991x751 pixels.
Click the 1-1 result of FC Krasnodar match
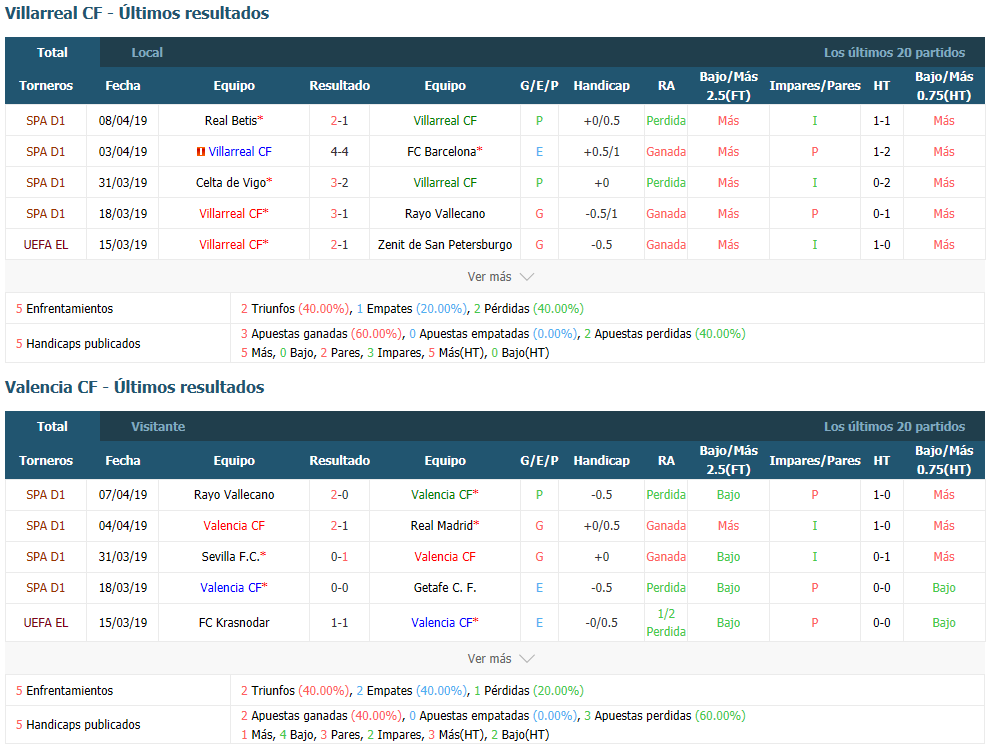pyautogui.click(x=339, y=623)
